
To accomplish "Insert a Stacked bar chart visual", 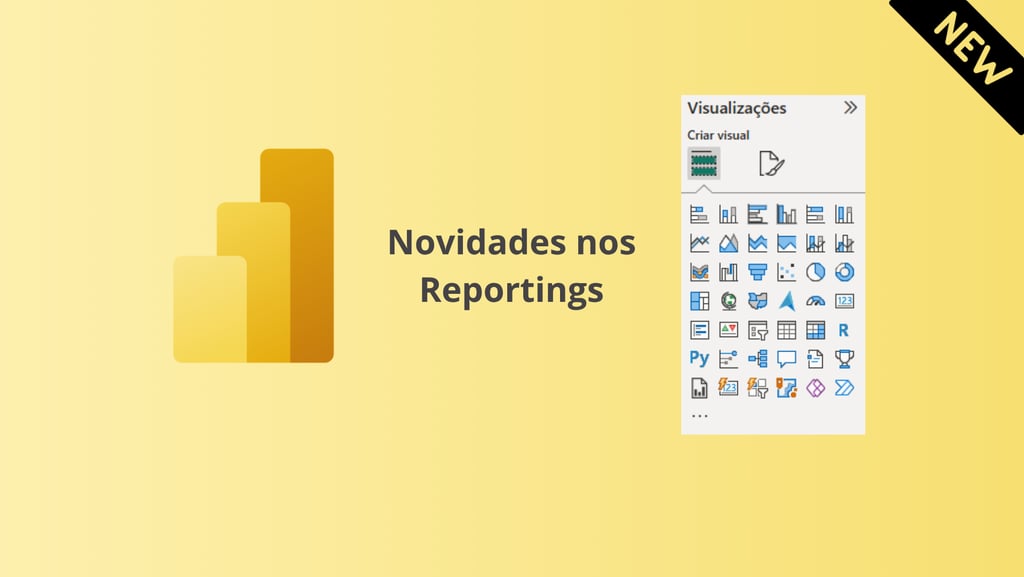I will click(699, 214).
